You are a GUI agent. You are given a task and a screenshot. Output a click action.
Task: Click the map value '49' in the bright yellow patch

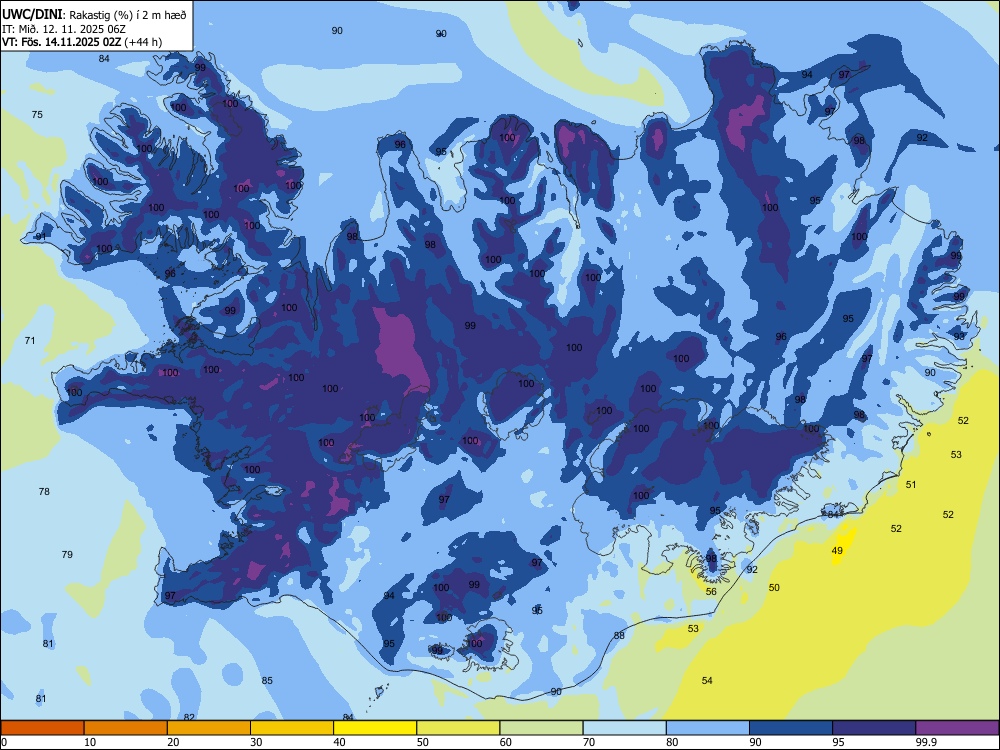pos(837,551)
